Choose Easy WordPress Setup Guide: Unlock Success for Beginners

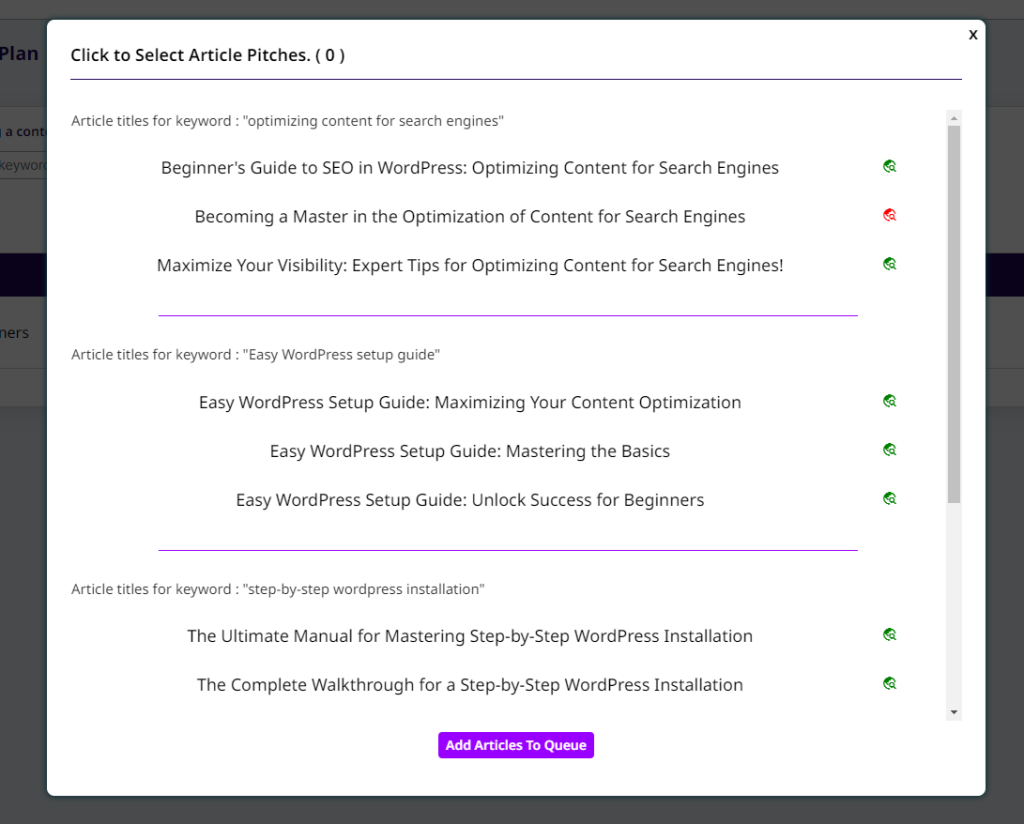click(469, 500)
